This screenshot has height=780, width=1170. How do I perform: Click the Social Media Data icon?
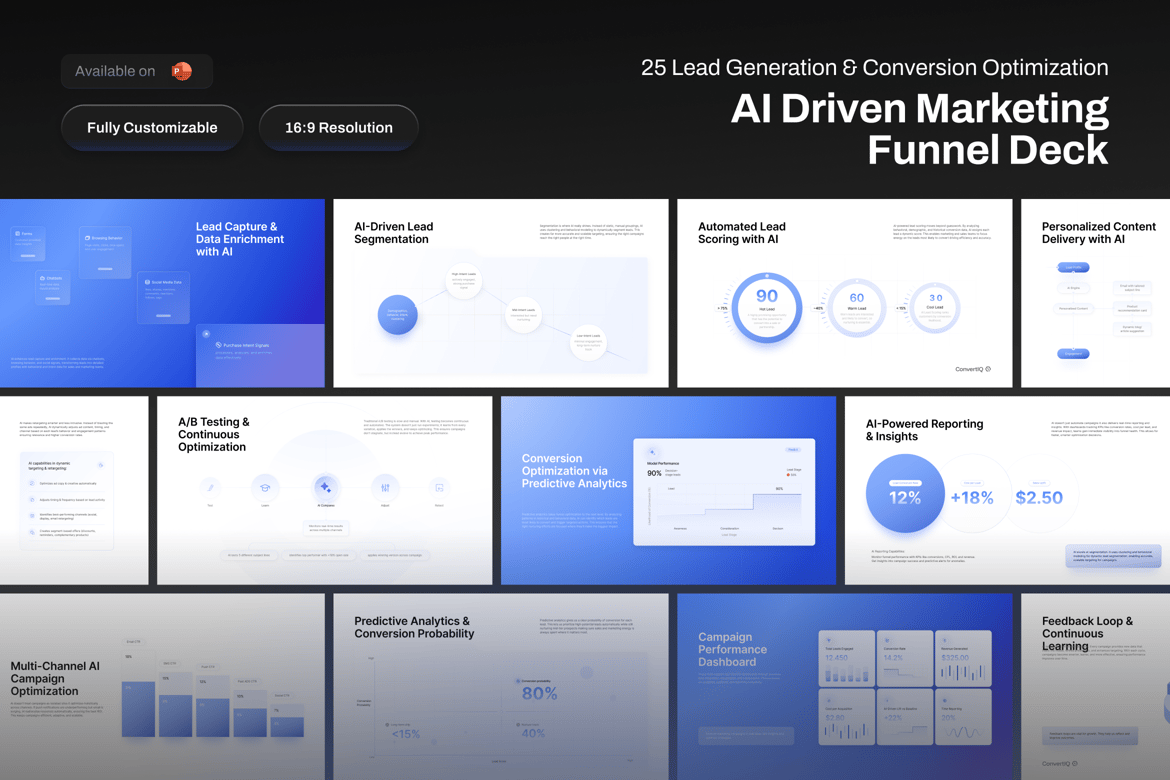[x=148, y=282]
